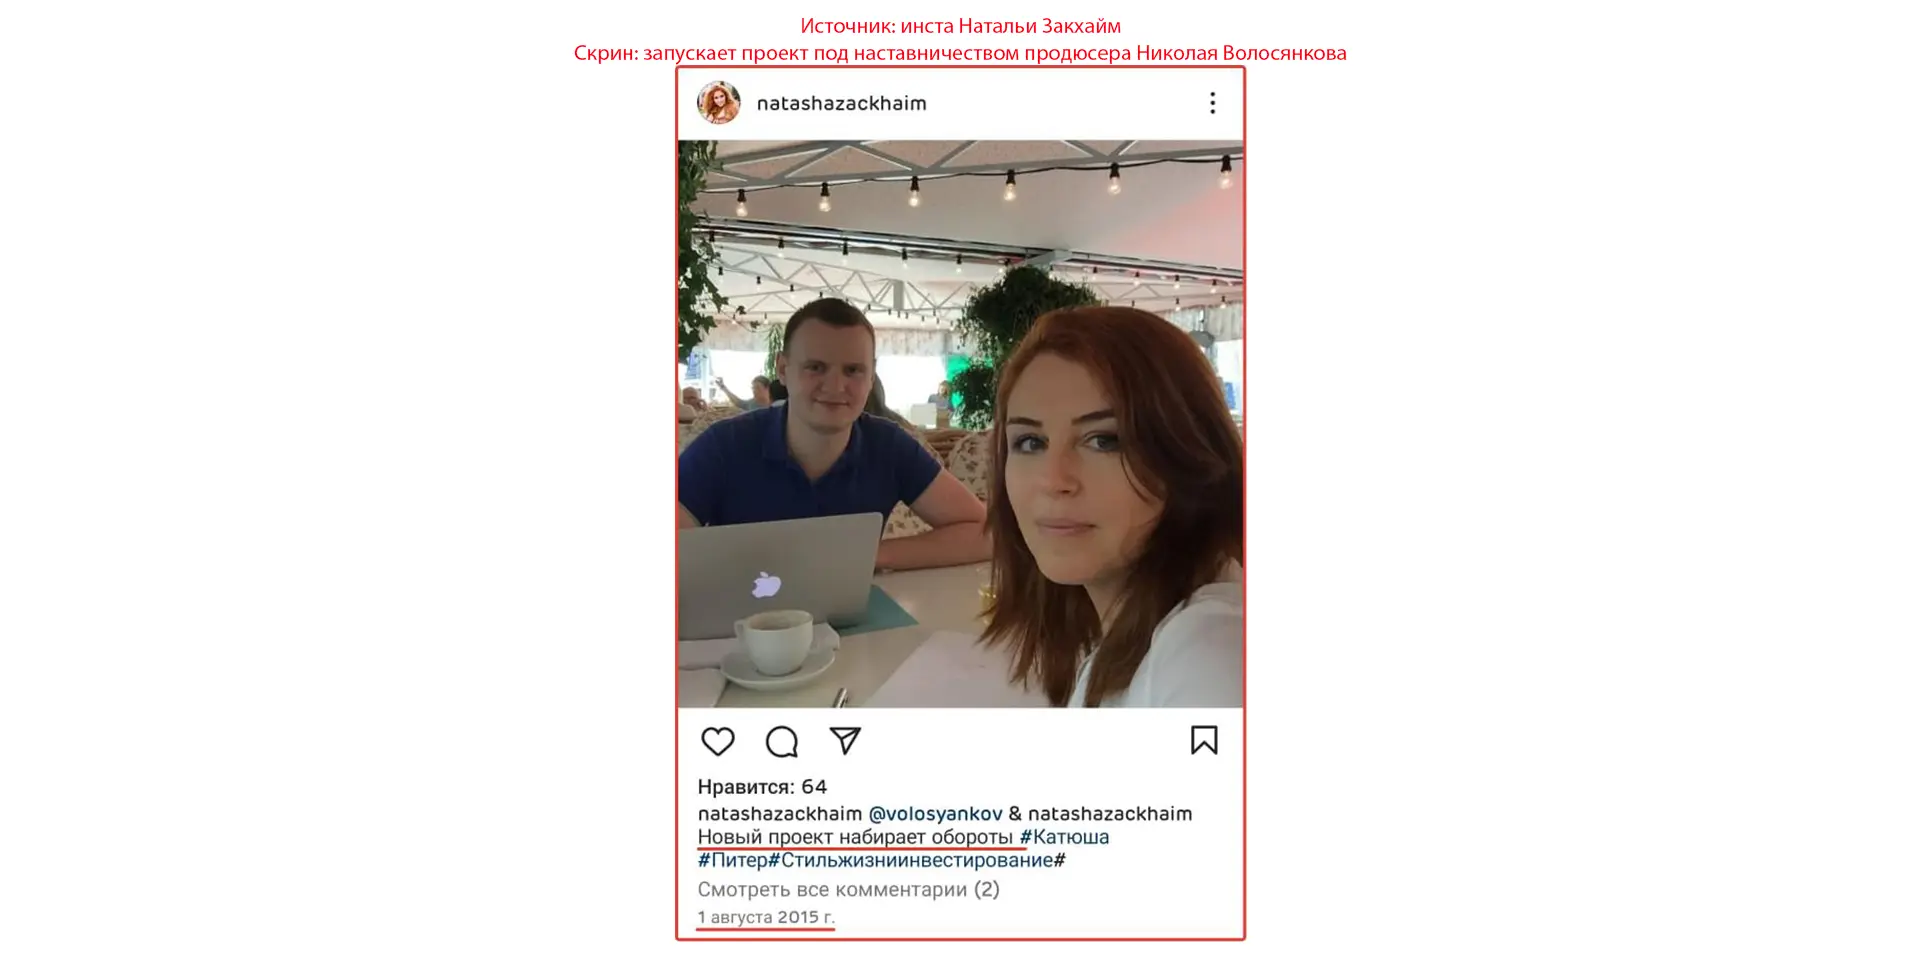Click caption text 'Новый проект набирает обороты'
Image resolution: width=1920 pixels, height=957 pixels.
(x=855, y=836)
